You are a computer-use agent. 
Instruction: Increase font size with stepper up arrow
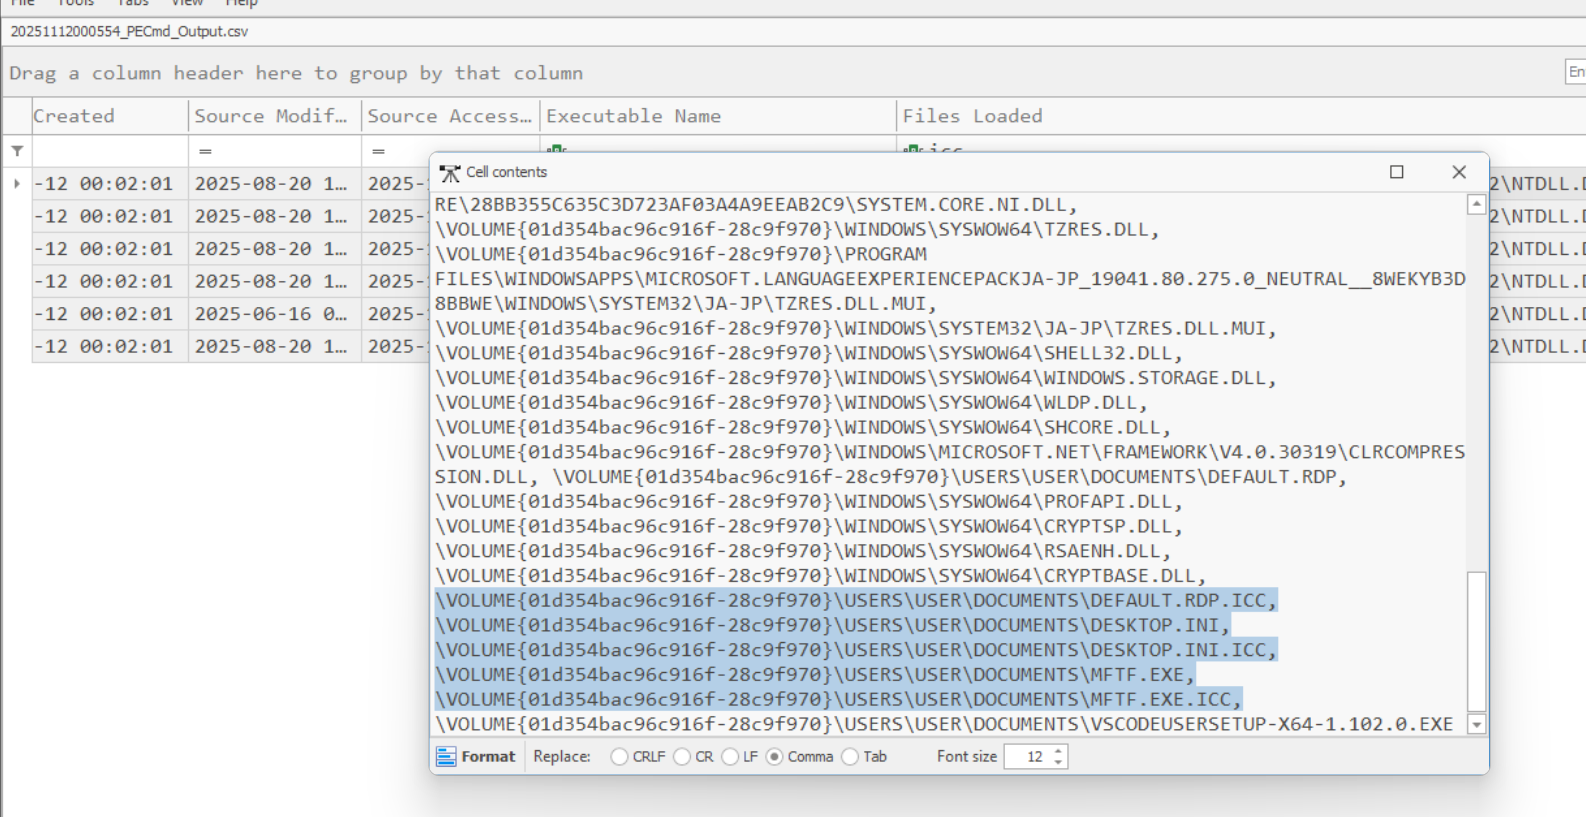click(1058, 751)
